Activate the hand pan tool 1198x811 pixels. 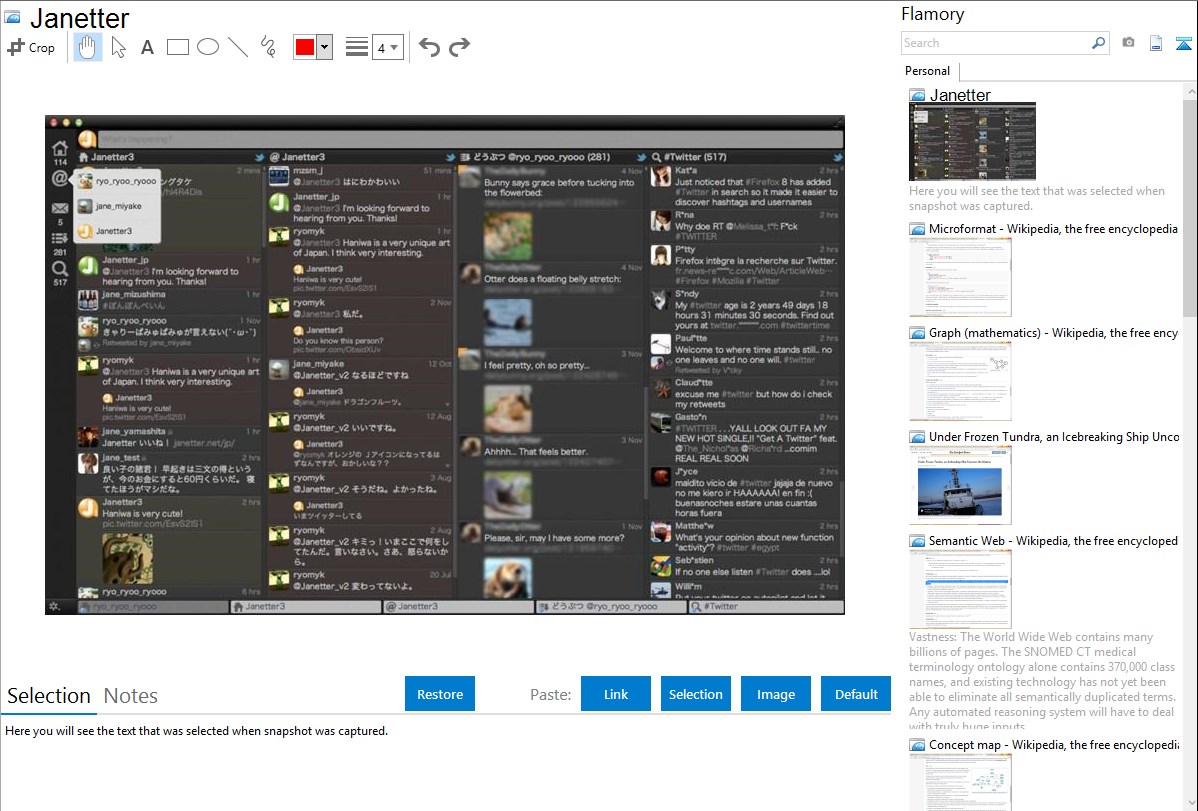click(x=87, y=47)
